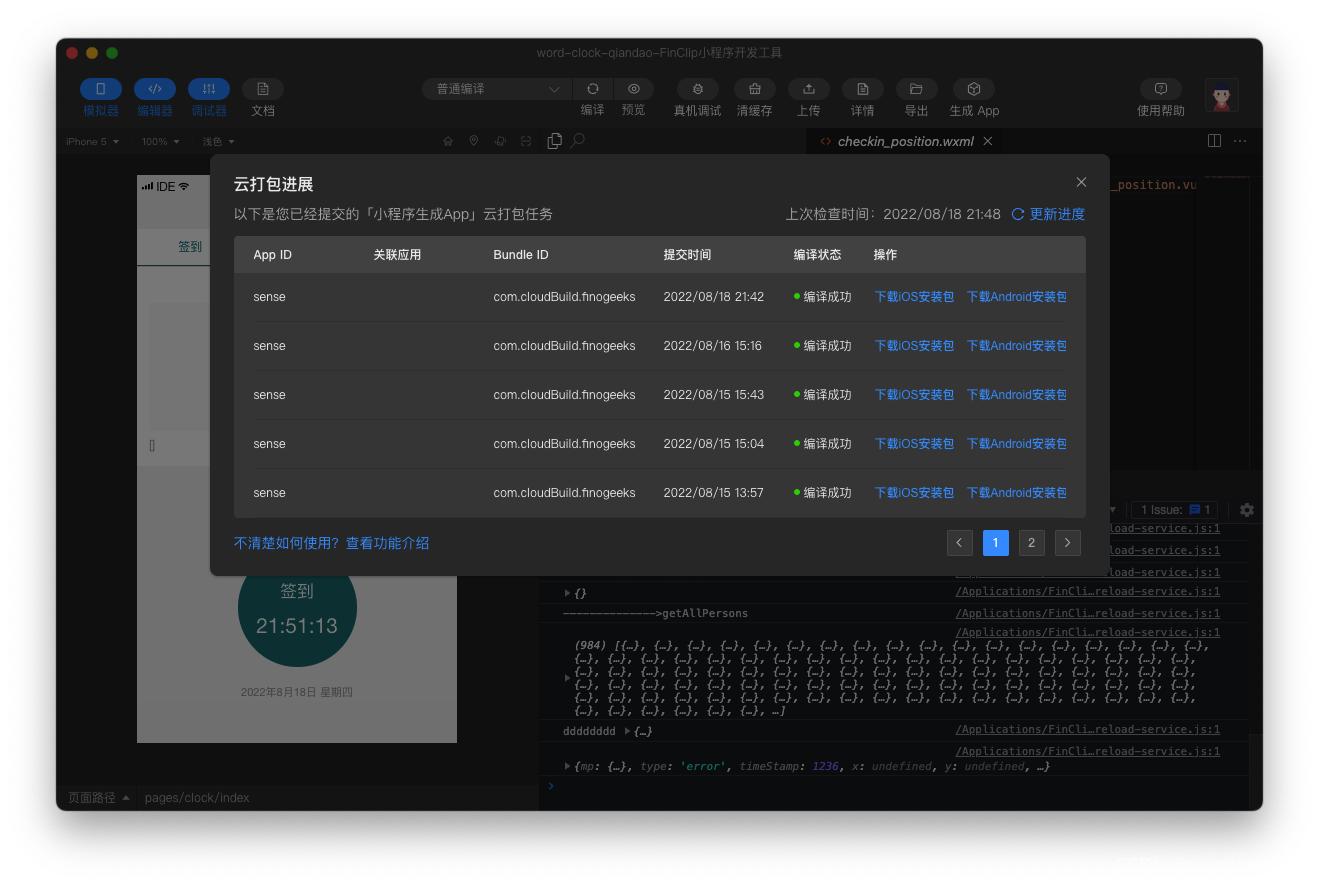The width and height of the screenshot is (1319, 885).
Task: Download iOS package for 2022/08/15 15:43 build
Action: (914, 395)
